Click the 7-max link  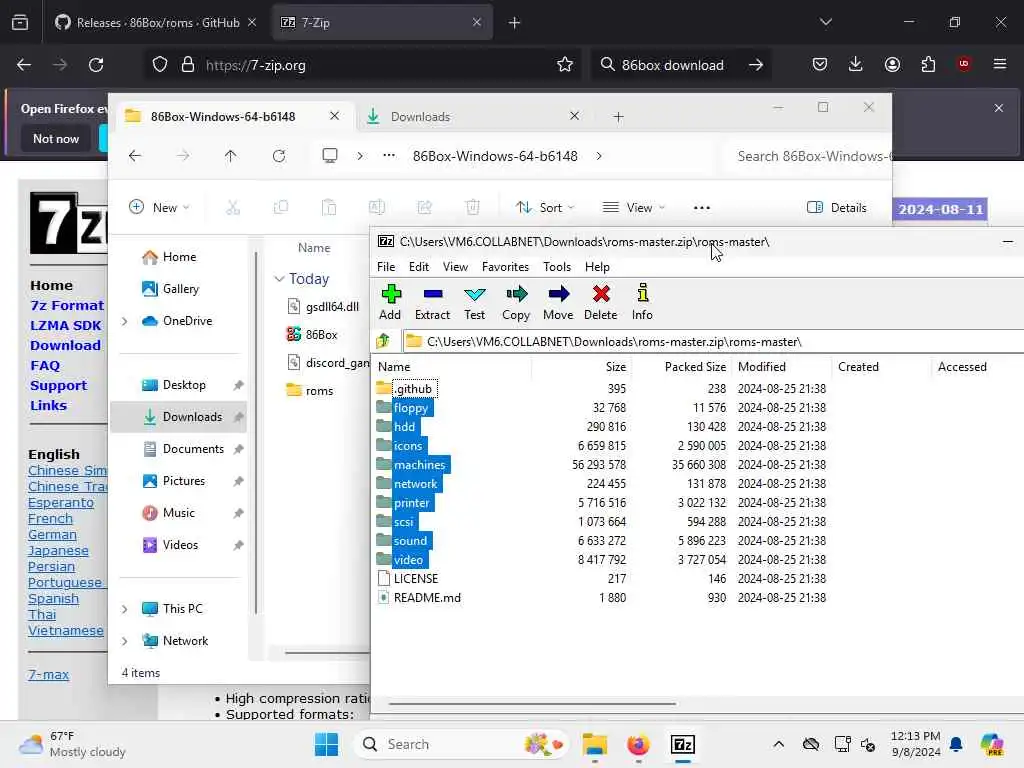tap(48, 675)
